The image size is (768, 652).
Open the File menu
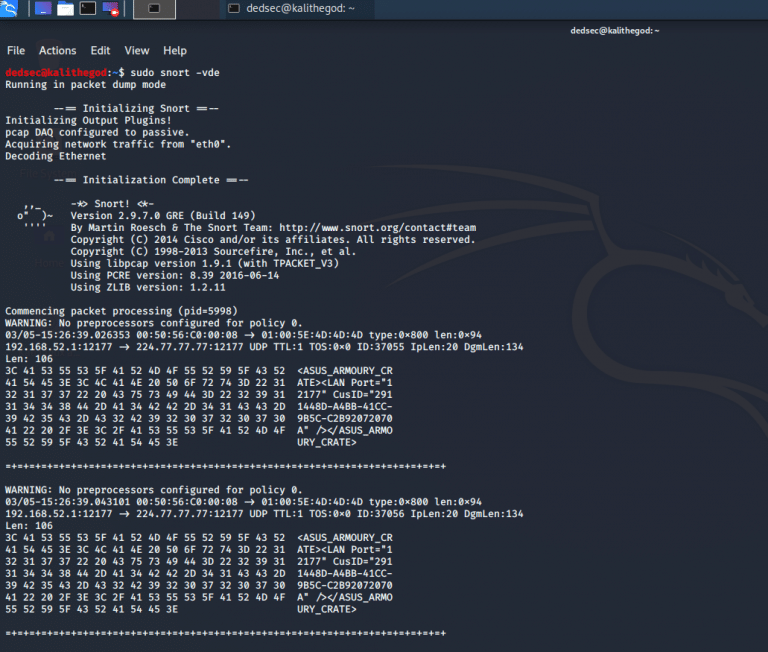[16, 51]
